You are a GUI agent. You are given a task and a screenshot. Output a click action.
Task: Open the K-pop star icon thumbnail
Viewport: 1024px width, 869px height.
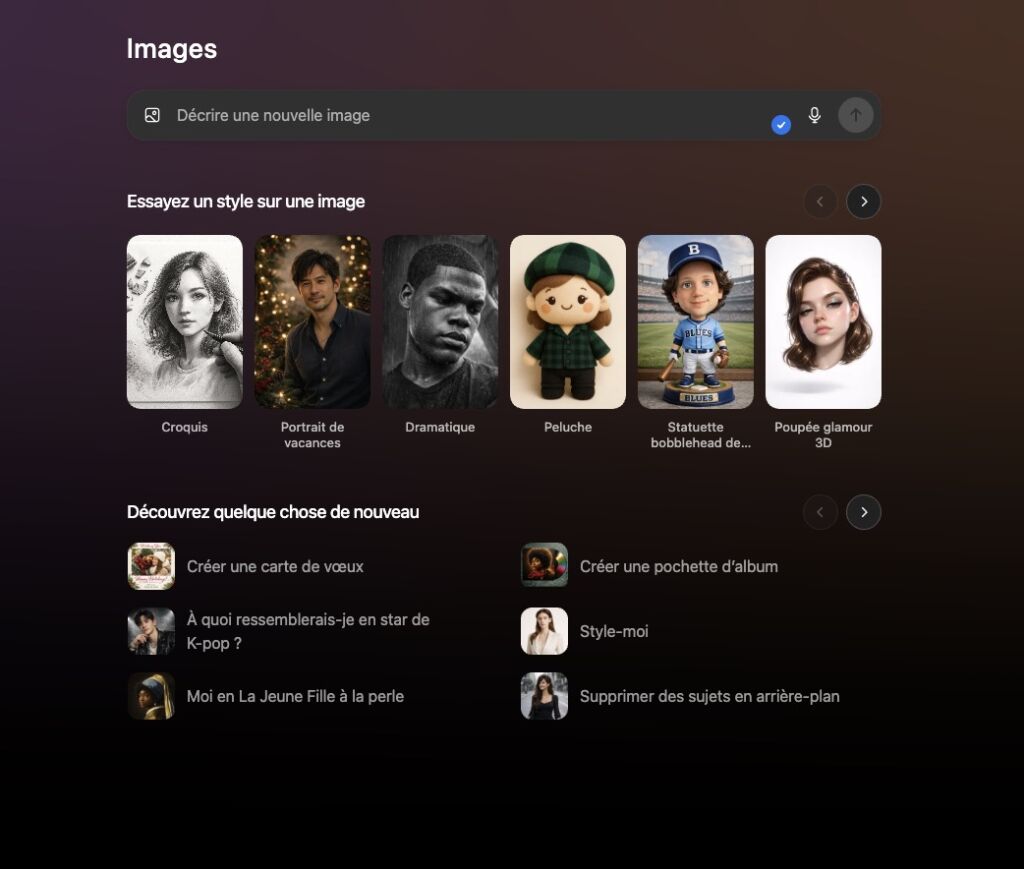[x=151, y=631]
